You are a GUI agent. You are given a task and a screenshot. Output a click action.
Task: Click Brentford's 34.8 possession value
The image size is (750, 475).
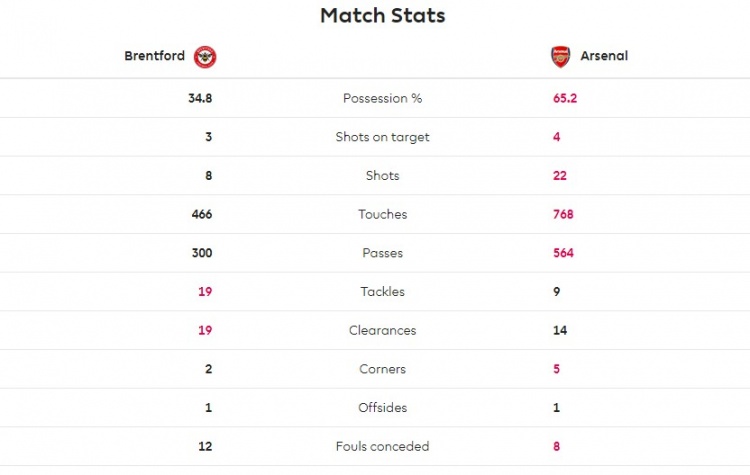(x=200, y=99)
